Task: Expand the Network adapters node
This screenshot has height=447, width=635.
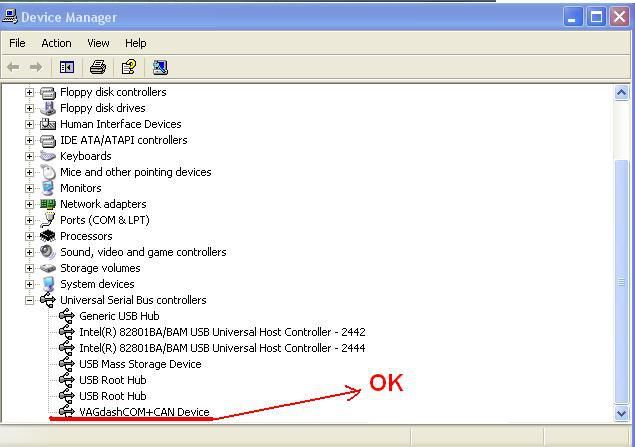Action: [29, 204]
